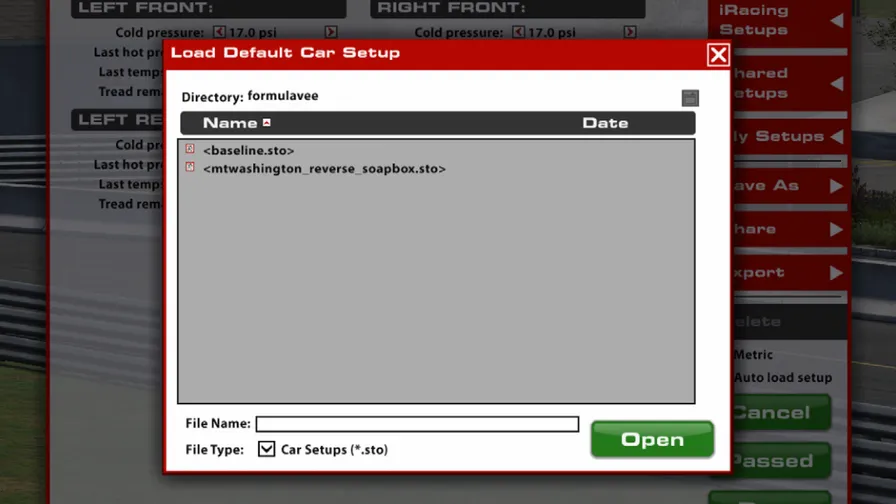Open the iRacing Setups menu

pyautogui.click(x=778, y=21)
